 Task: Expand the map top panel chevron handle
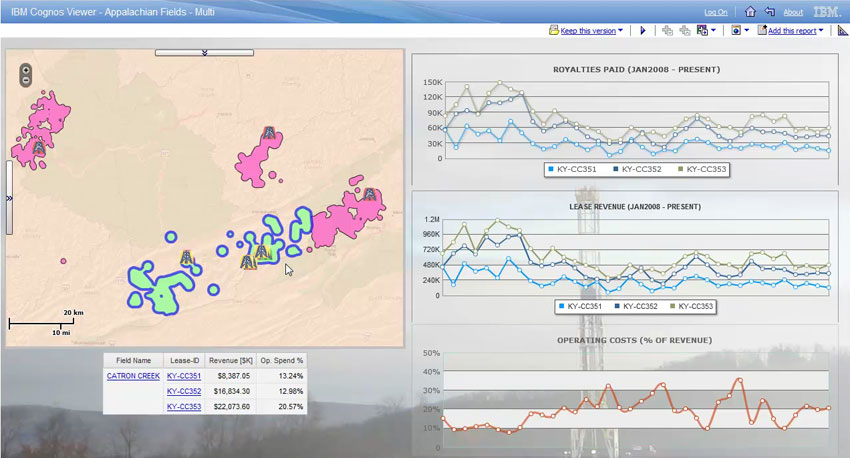[x=204, y=53]
